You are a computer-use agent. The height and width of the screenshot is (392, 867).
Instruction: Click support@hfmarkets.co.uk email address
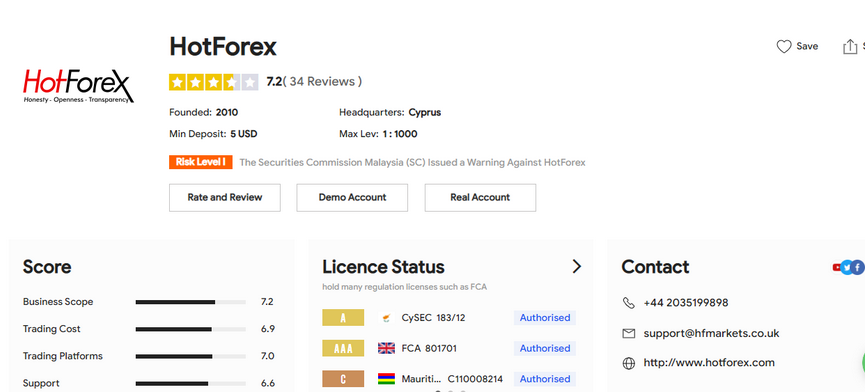(x=711, y=333)
